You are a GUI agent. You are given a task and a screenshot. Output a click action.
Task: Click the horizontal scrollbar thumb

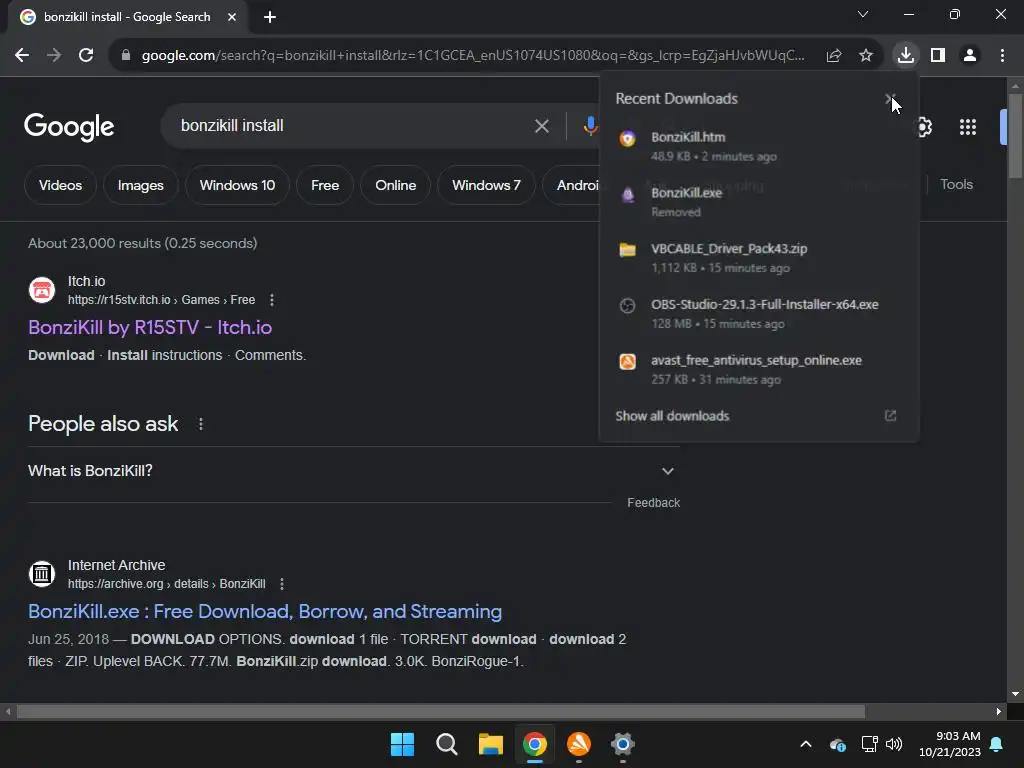click(441, 711)
